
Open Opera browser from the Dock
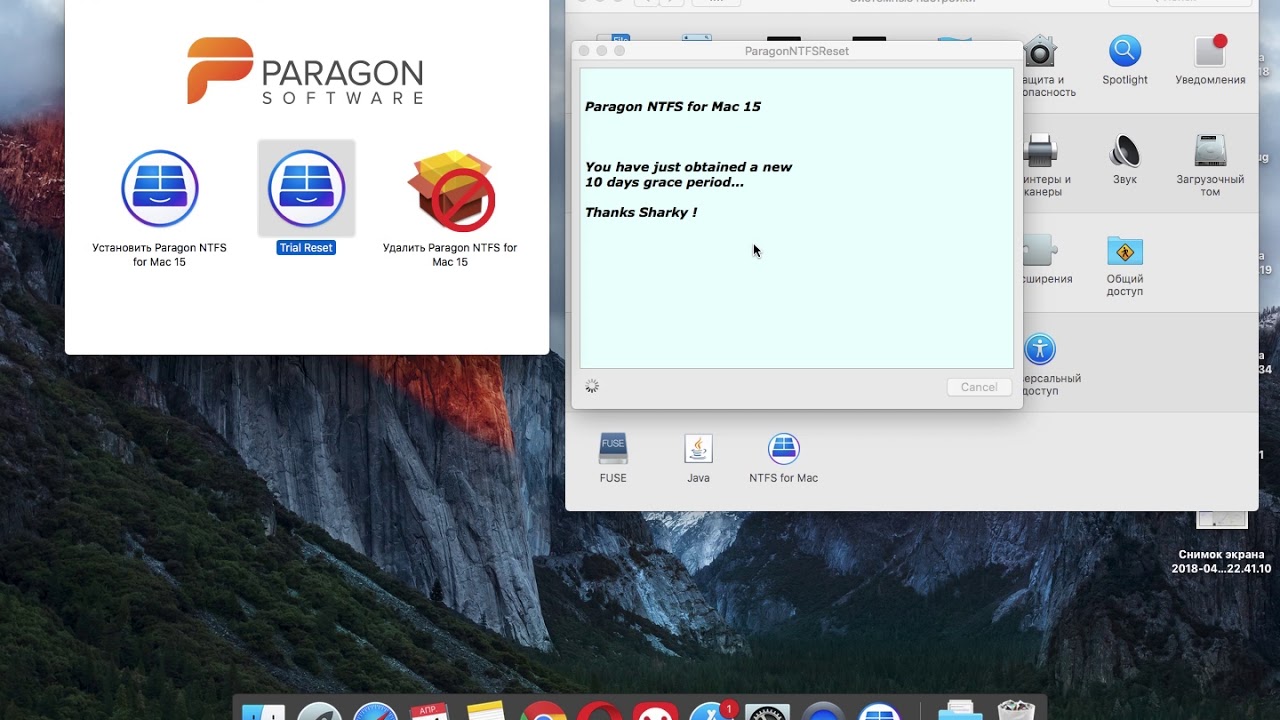[599, 711]
